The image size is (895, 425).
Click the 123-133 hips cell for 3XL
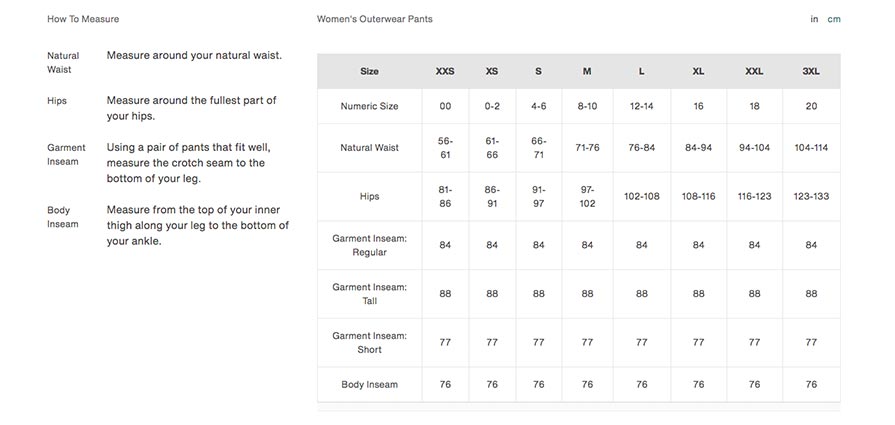[x=811, y=196]
